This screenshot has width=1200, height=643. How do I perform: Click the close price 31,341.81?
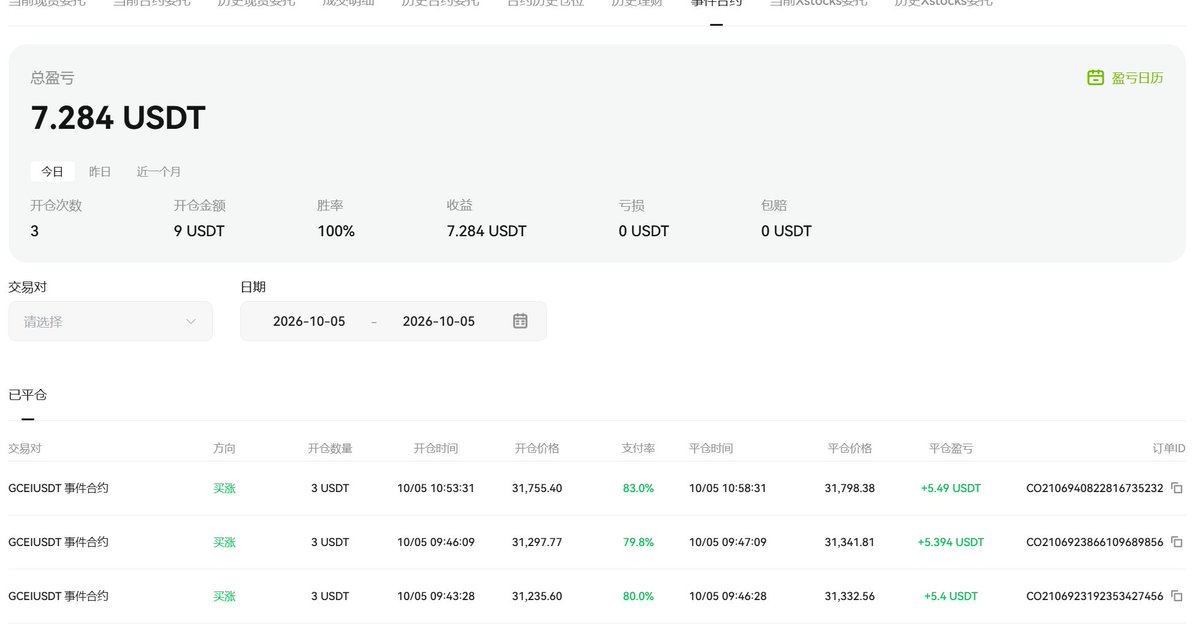tap(850, 543)
